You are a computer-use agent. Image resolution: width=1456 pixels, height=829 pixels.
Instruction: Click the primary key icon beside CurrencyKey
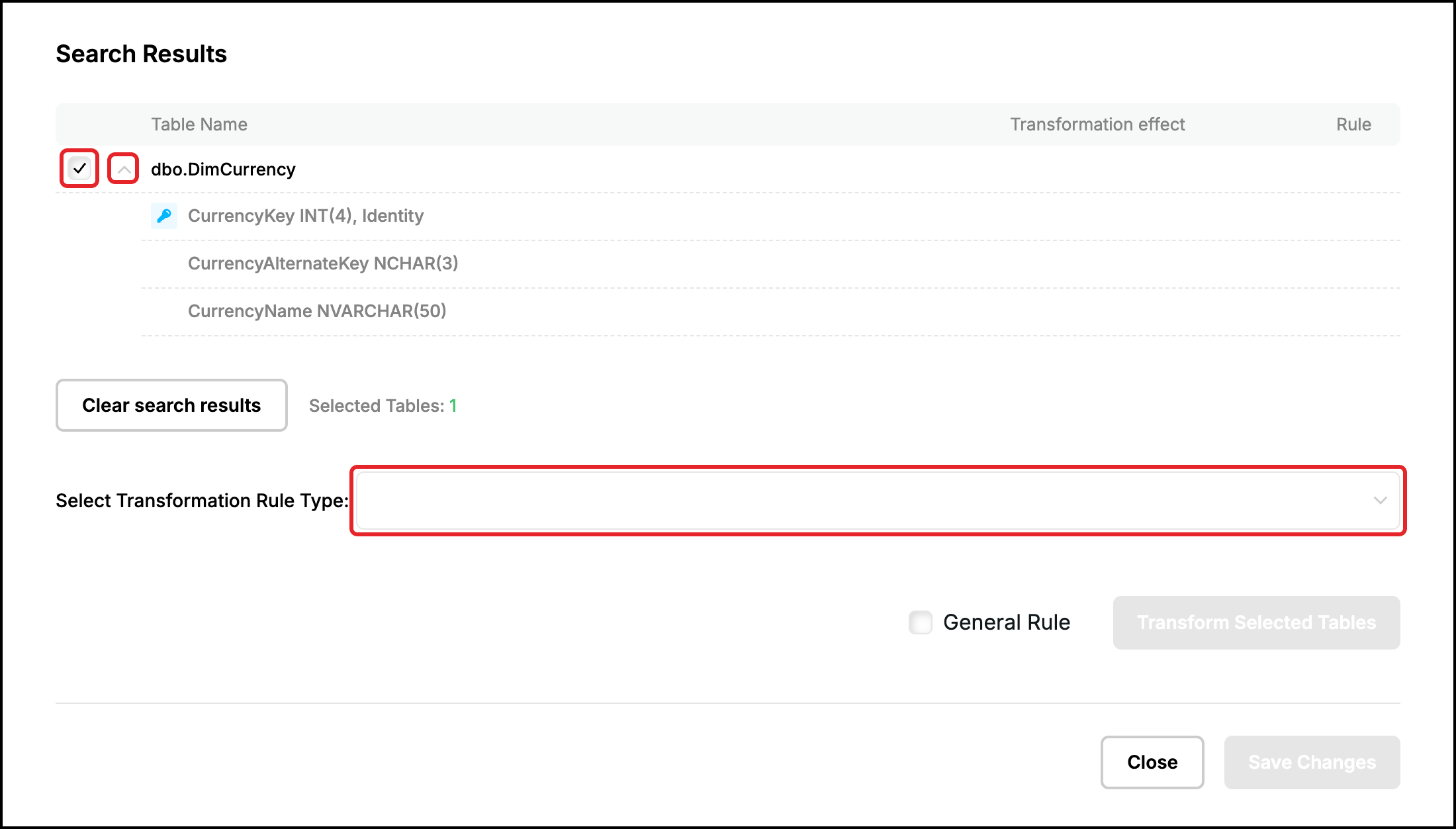(x=163, y=215)
